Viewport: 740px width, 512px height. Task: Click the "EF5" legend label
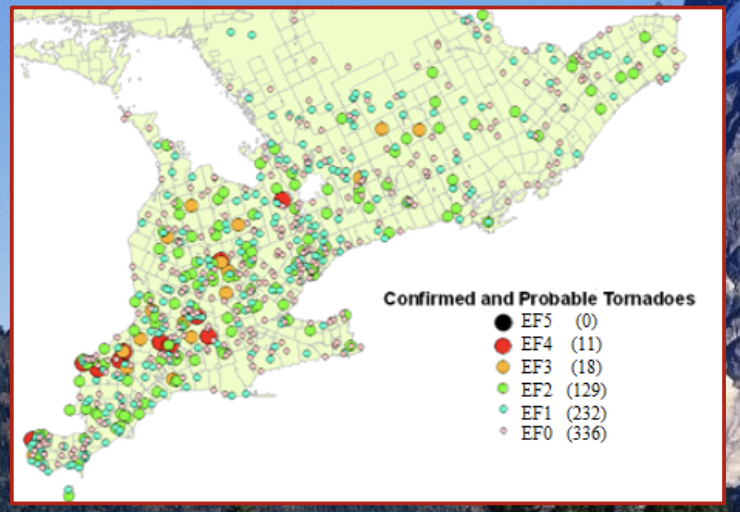tap(536, 321)
